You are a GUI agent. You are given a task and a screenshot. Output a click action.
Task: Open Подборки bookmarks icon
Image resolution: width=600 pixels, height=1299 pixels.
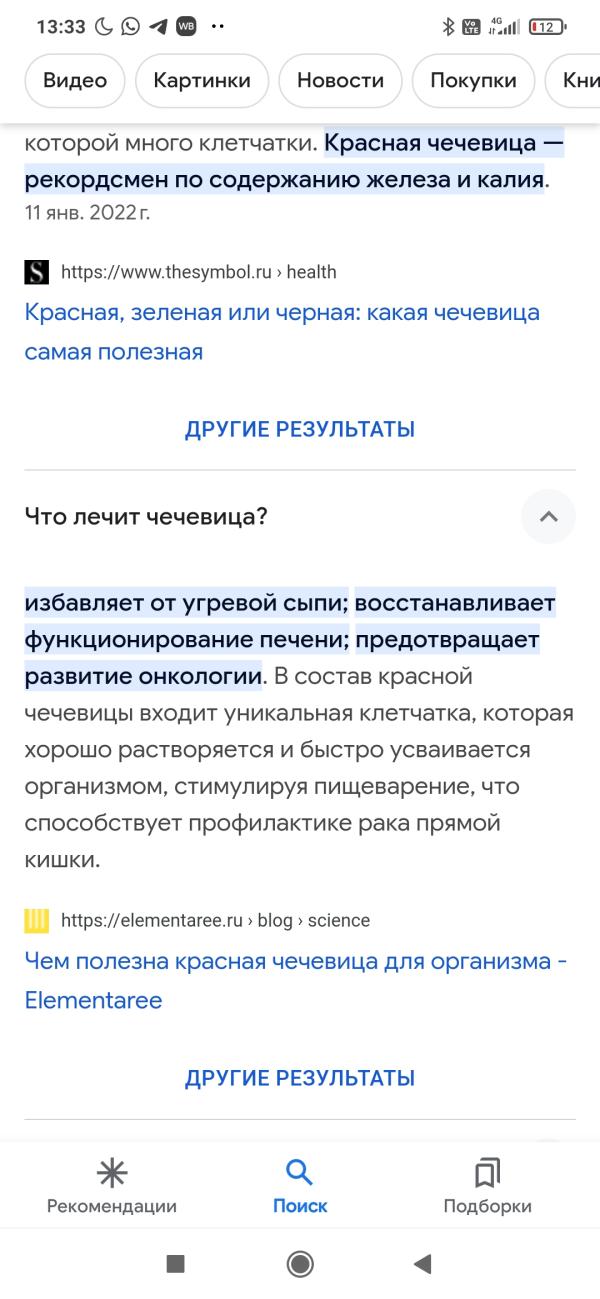point(487,1173)
